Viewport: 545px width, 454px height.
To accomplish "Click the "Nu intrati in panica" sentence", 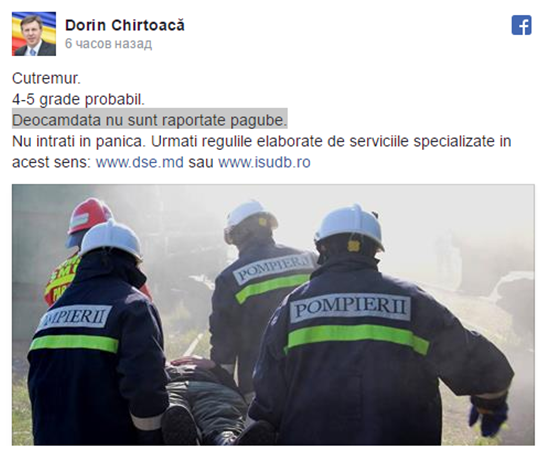I will pos(79,141).
